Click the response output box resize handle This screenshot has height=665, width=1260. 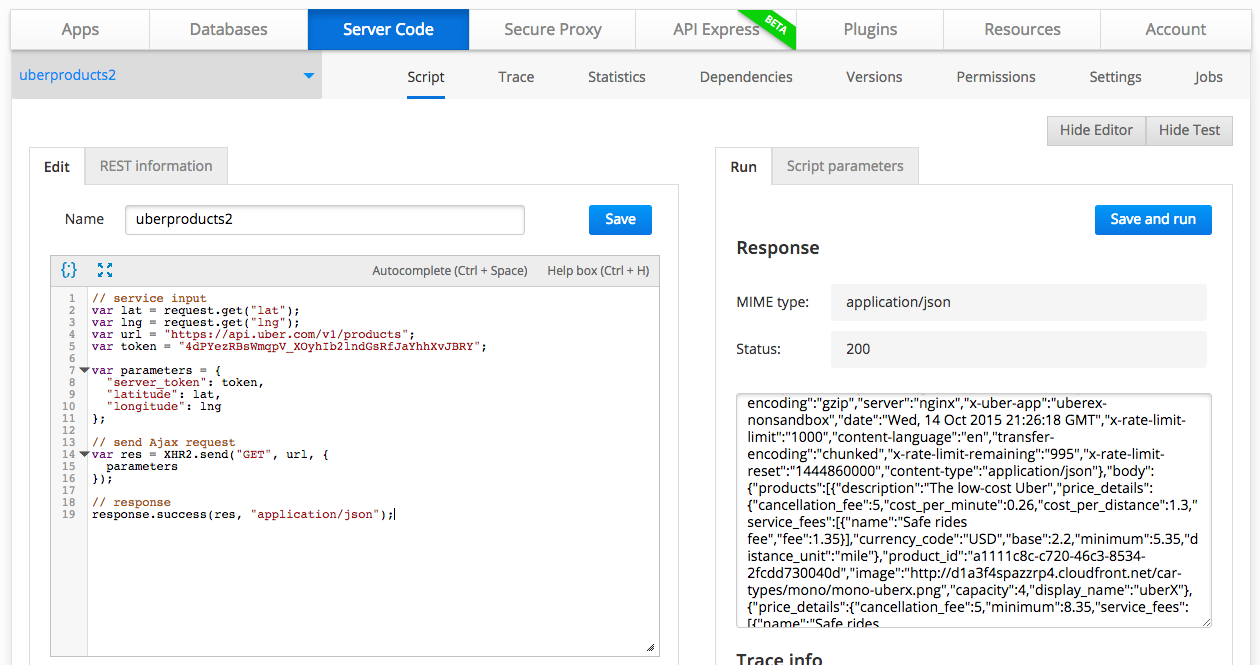[1204, 621]
